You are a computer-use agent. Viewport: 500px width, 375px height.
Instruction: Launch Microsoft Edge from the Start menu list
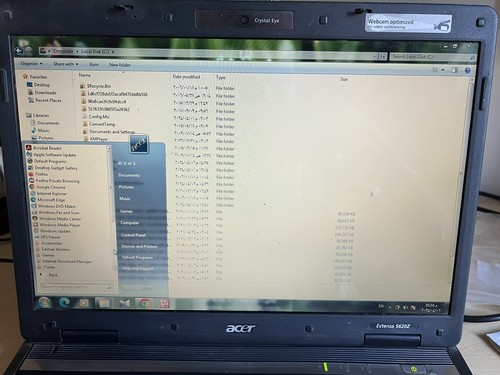[x=51, y=200]
